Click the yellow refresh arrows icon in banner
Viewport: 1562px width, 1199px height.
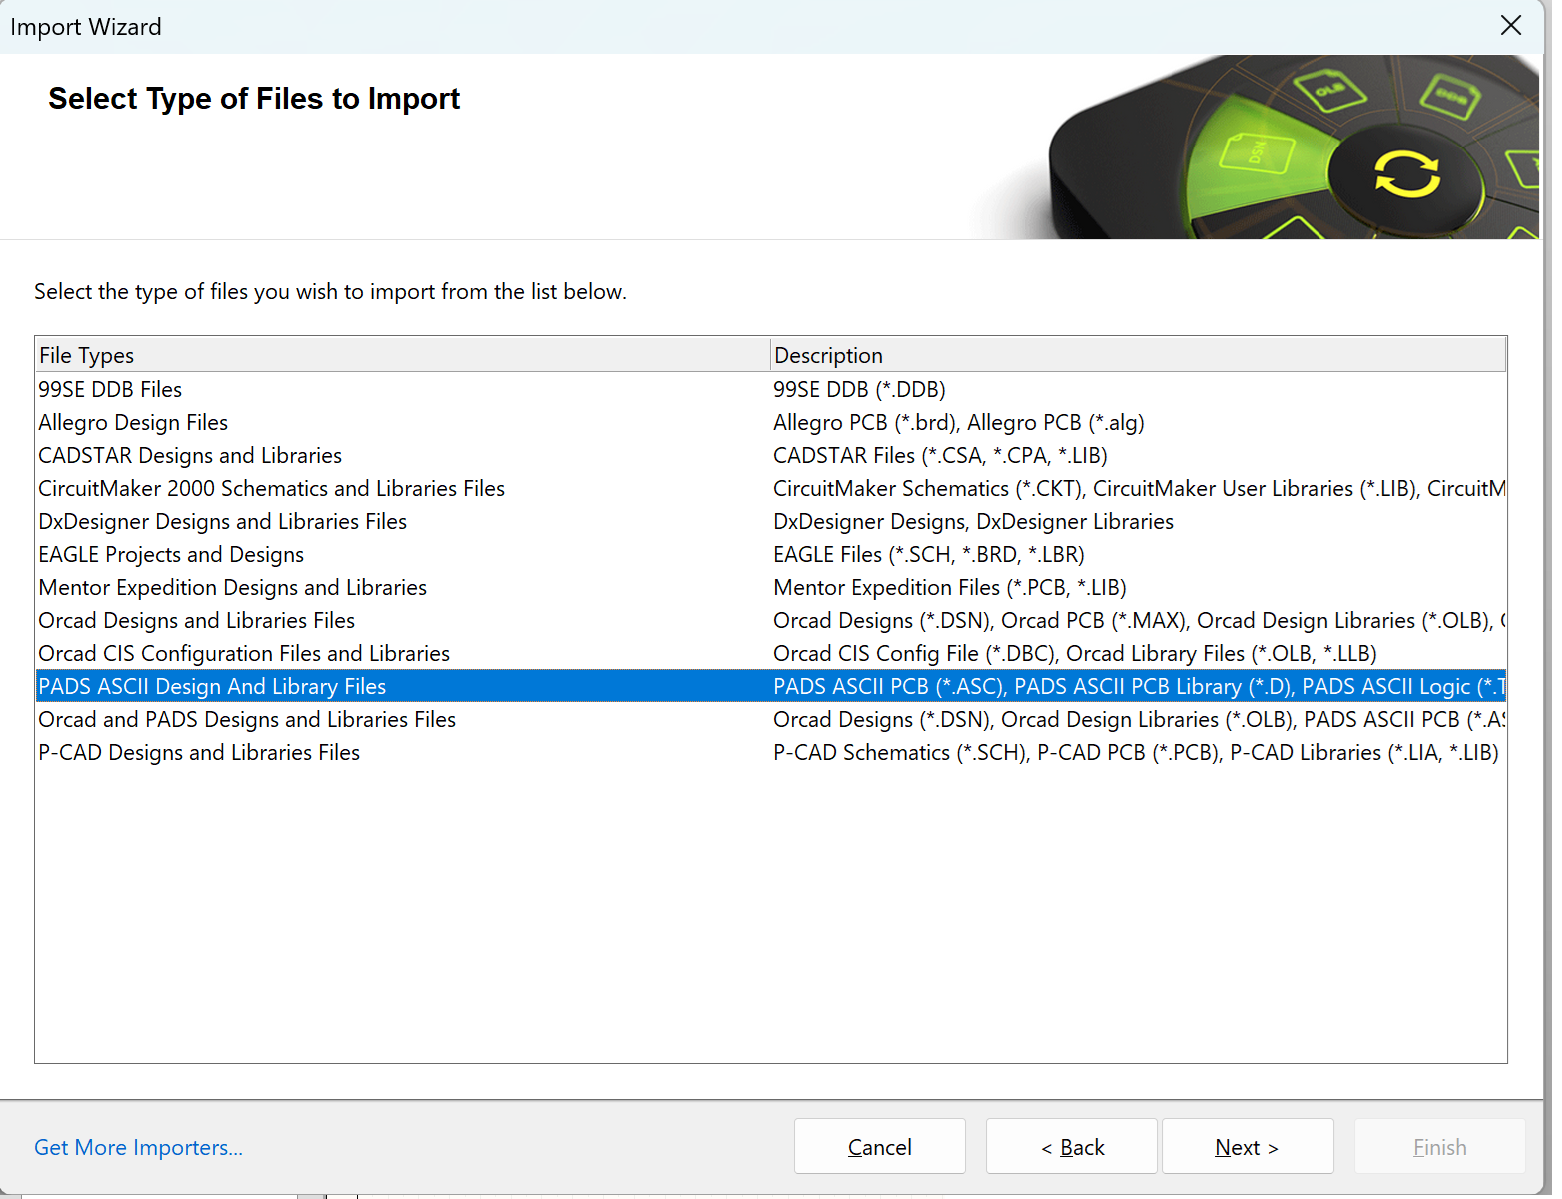coord(1407,173)
